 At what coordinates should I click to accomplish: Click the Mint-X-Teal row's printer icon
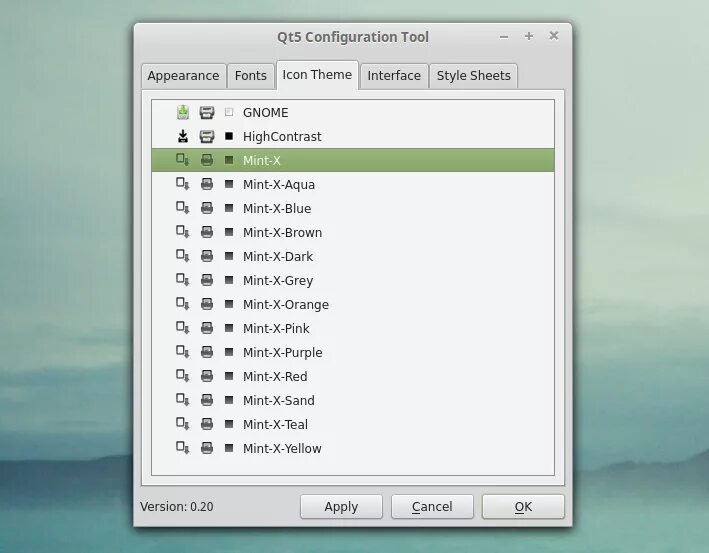[207, 423]
